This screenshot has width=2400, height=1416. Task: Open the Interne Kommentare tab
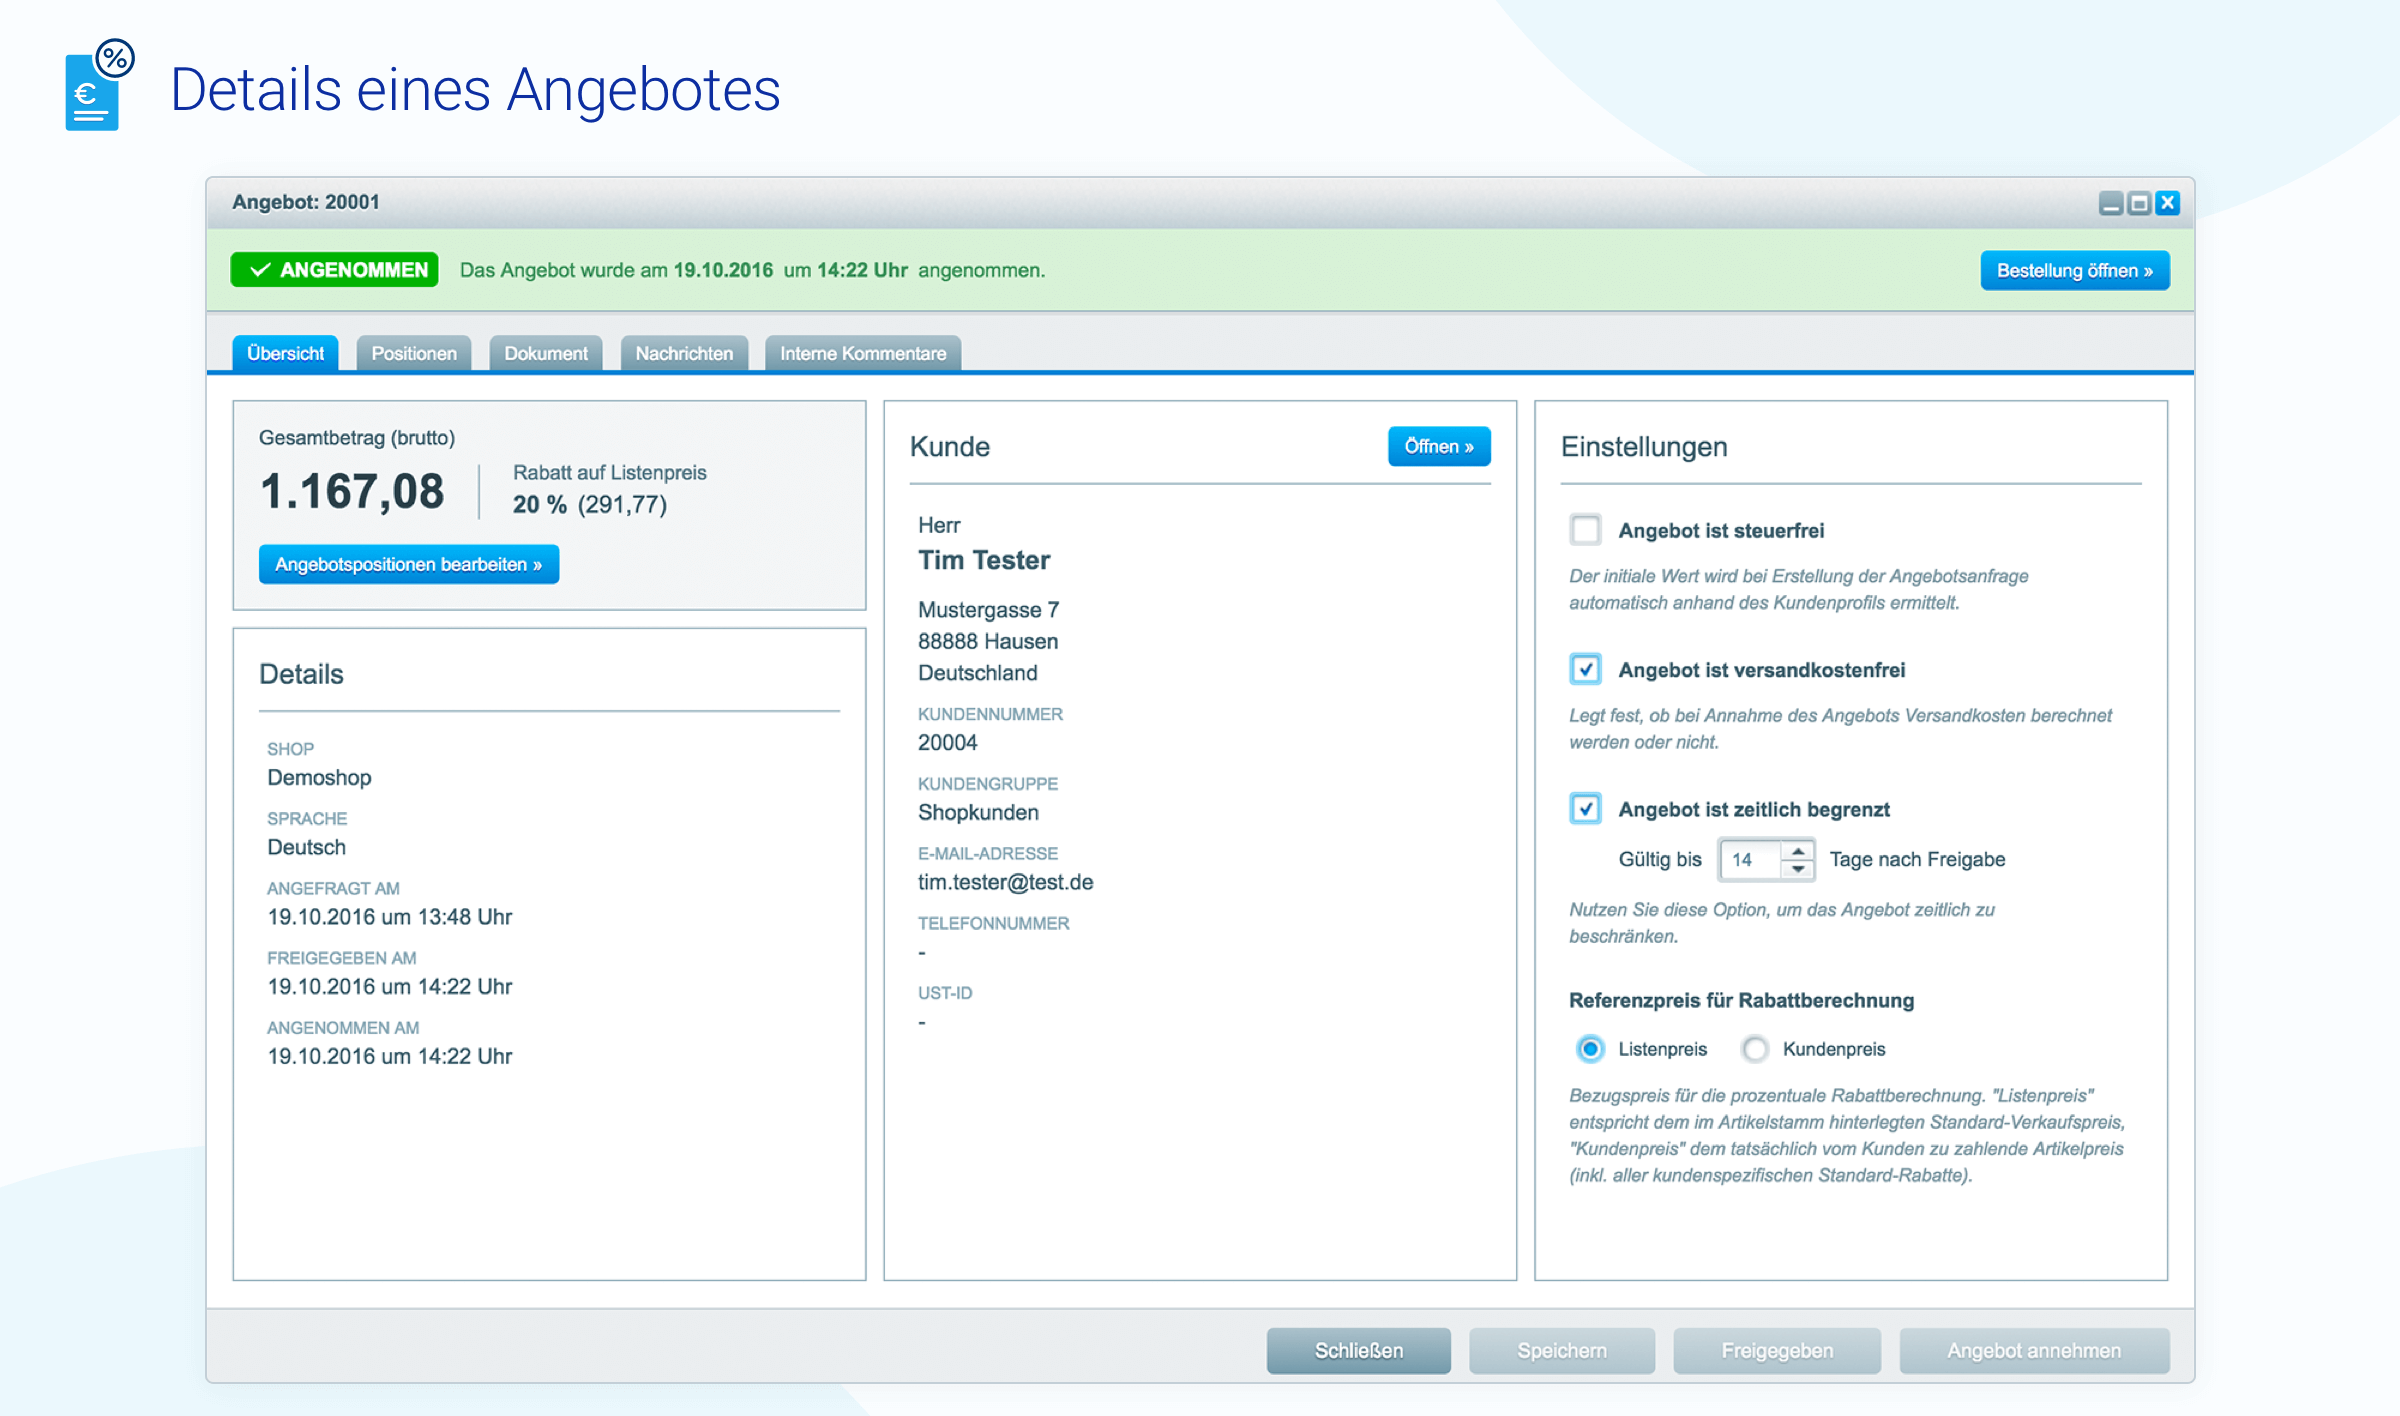tap(863, 353)
